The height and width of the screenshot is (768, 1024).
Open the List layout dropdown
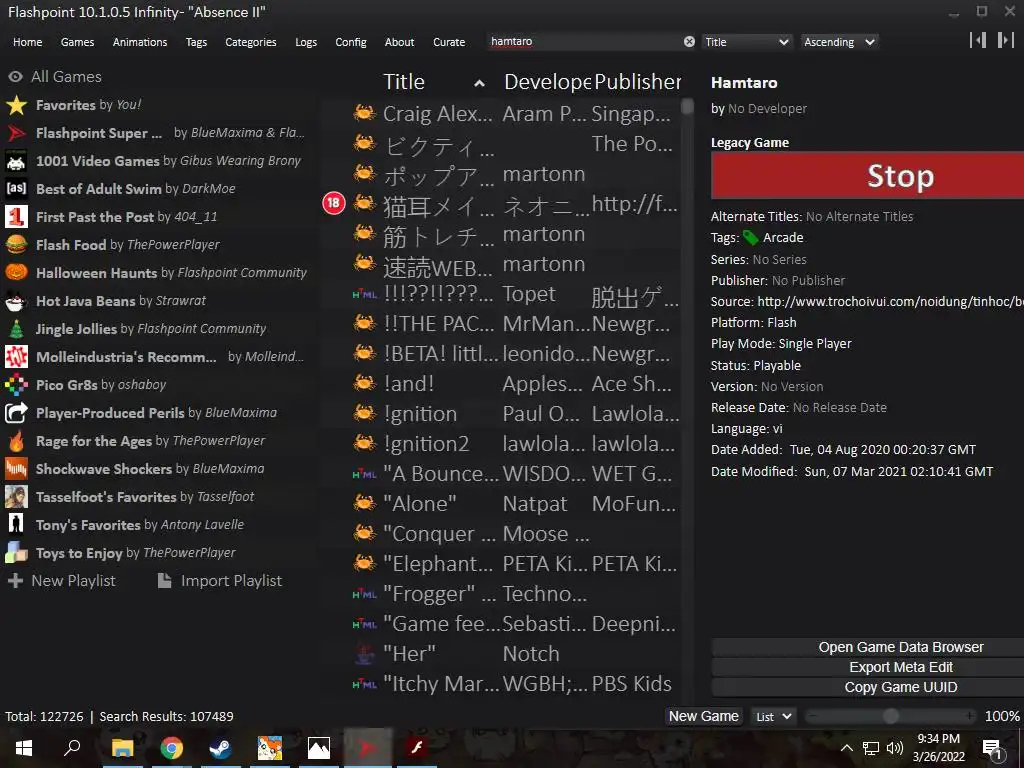[773, 717]
